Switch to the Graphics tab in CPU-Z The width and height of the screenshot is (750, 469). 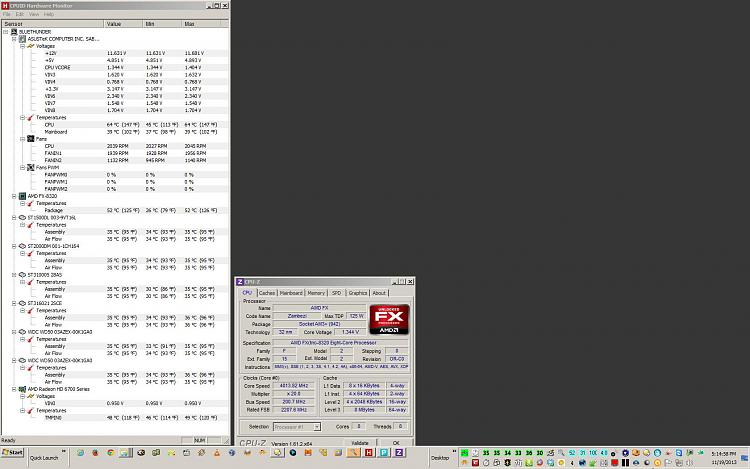(x=358, y=293)
